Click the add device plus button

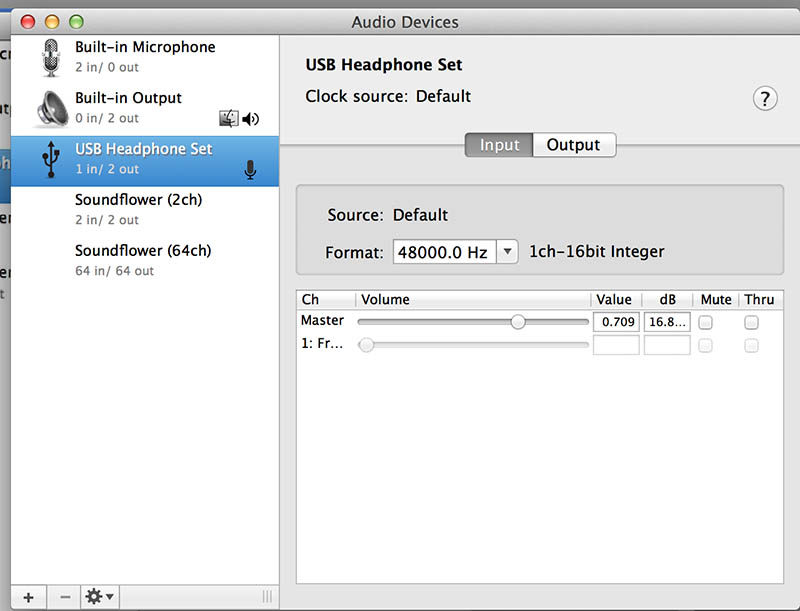pyautogui.click(x=28, y=596)
